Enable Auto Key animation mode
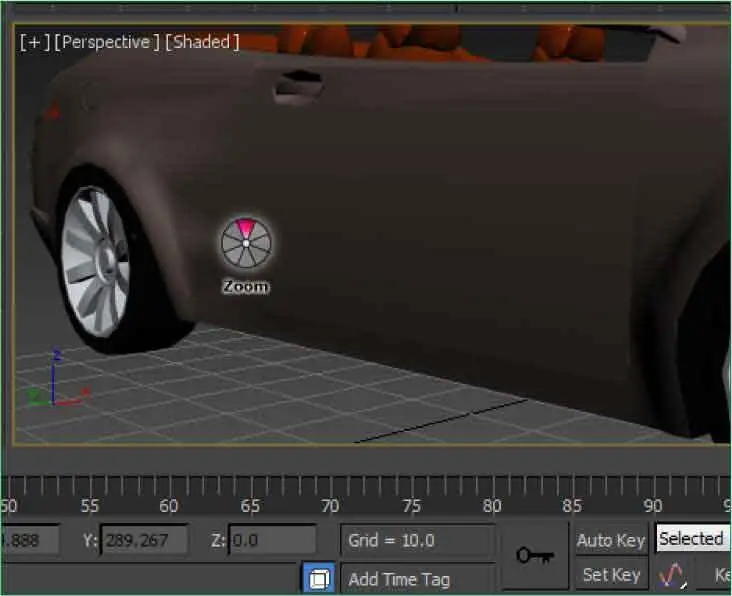Screen dimensions: 732x596 pos(610,540)
